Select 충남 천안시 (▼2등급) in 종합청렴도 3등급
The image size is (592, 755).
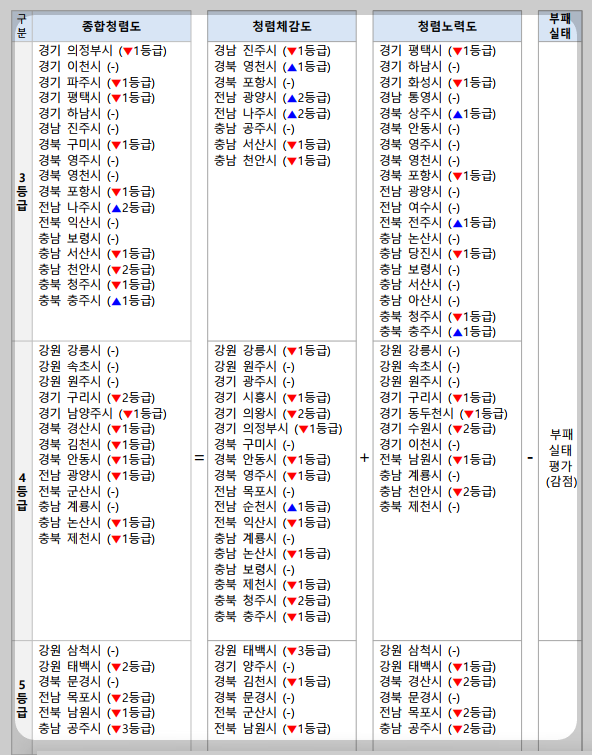tap(97, 270)
